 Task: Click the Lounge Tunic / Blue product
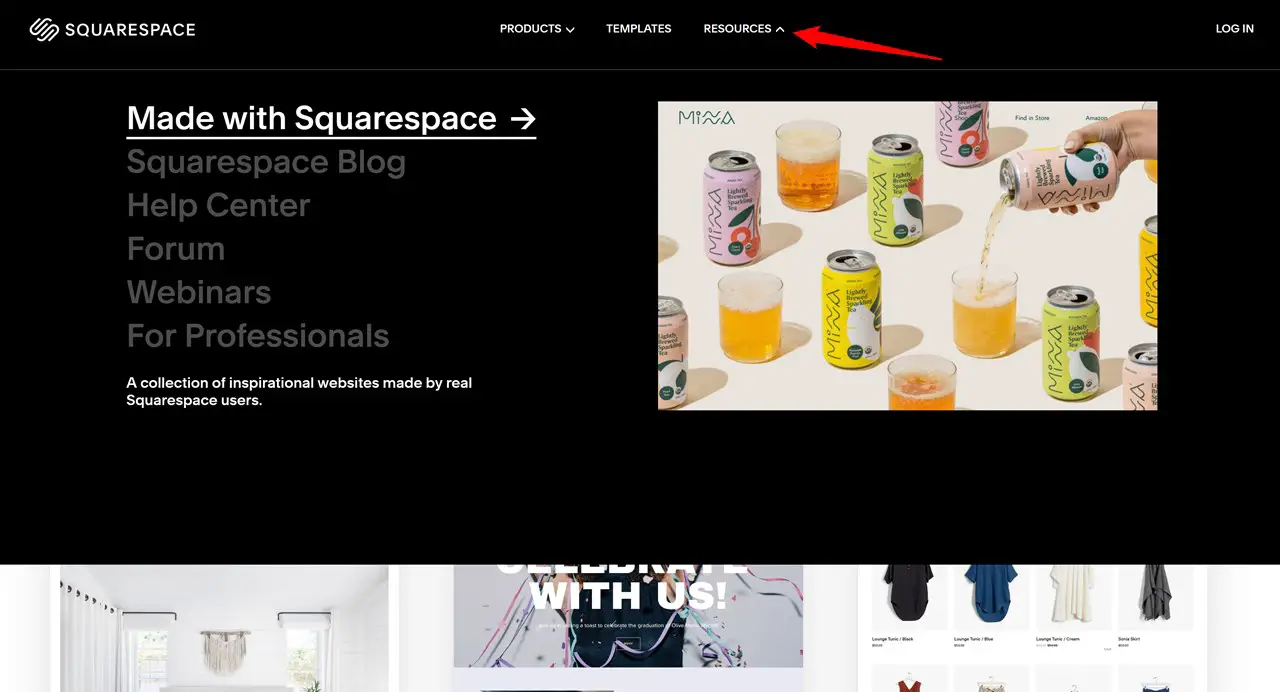pos(992,607)
